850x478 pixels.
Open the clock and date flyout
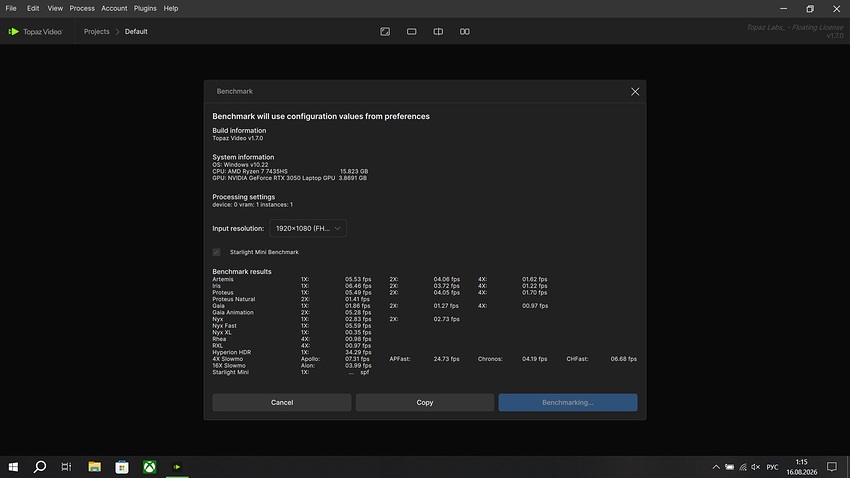pos(801,467)
